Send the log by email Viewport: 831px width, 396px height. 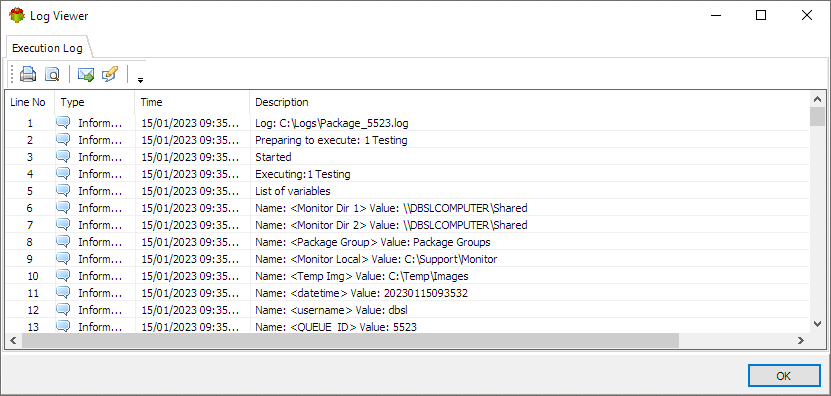86,75
